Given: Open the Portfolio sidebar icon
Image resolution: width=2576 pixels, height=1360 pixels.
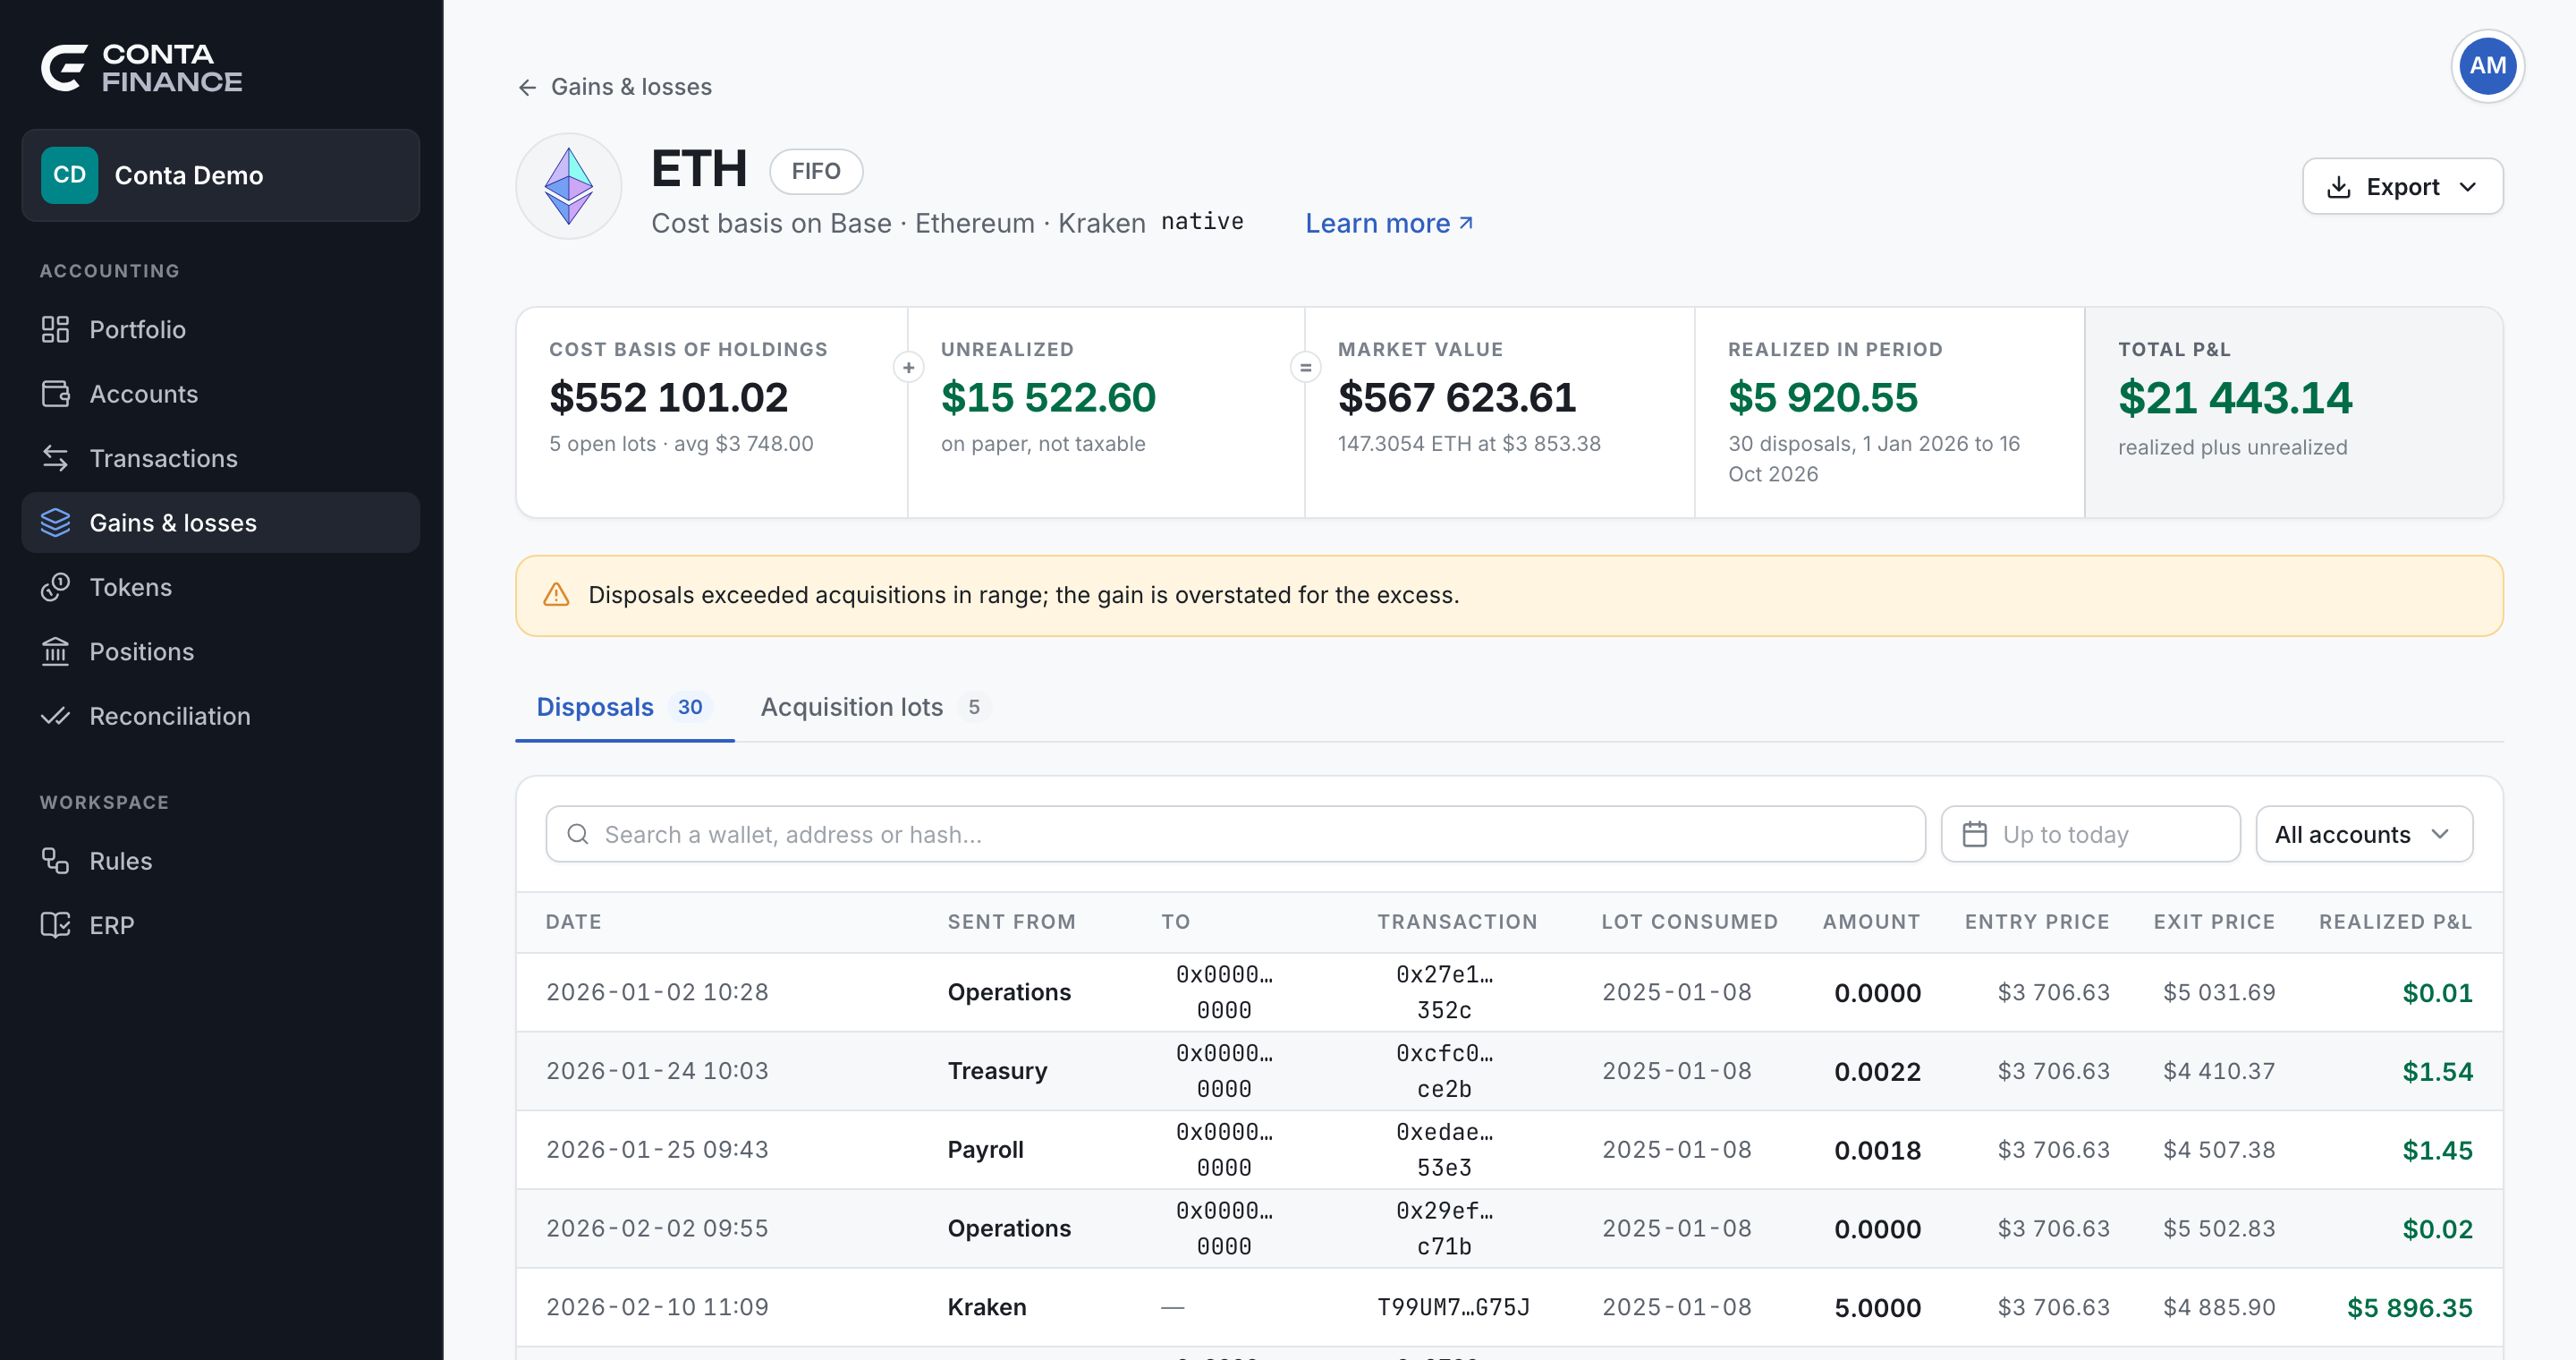Looking at the screenshot, I should [55, 329].
